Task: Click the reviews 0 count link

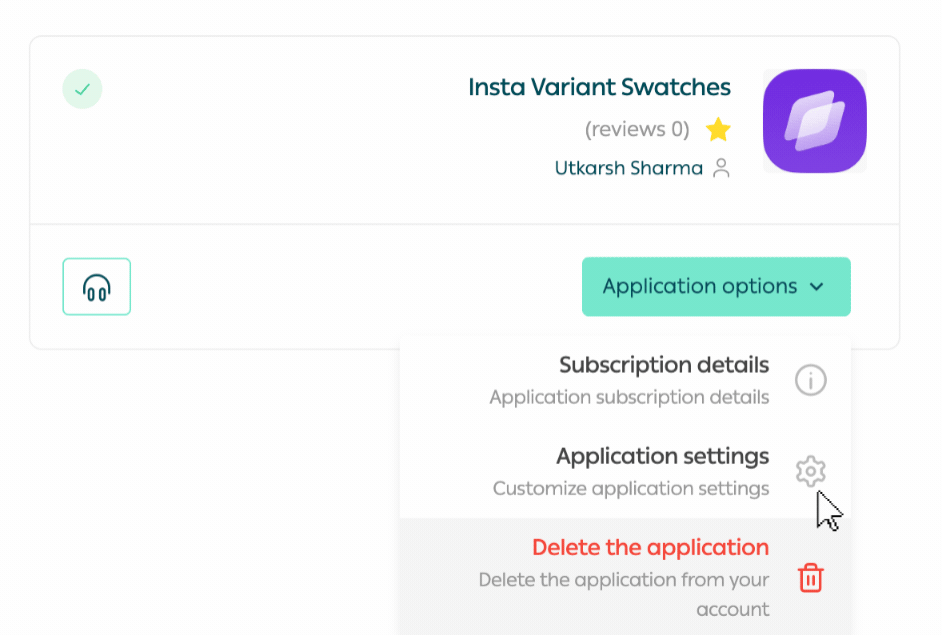Action: coord(637,129)
